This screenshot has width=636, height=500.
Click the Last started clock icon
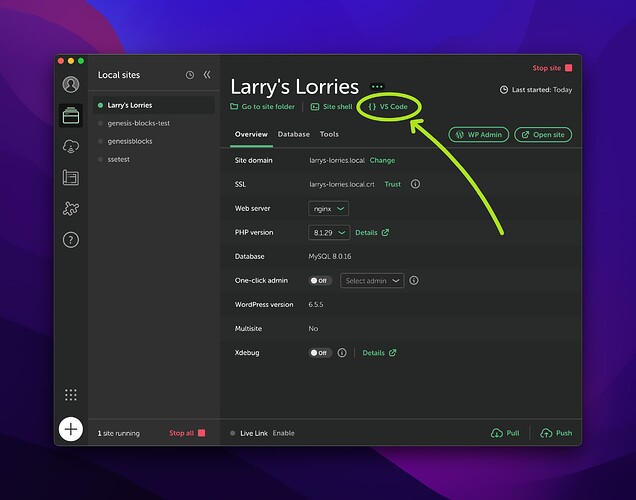[x=503, y=90]
